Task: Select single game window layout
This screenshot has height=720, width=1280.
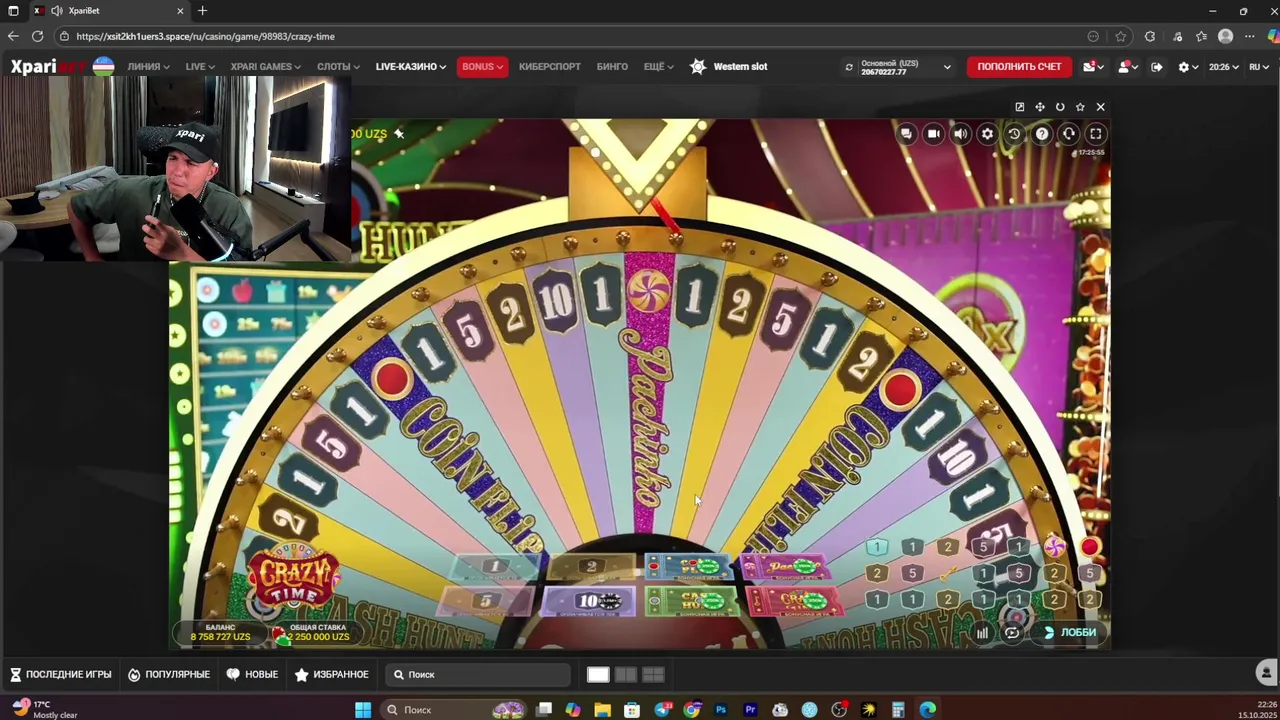Action: click(597, 675)
